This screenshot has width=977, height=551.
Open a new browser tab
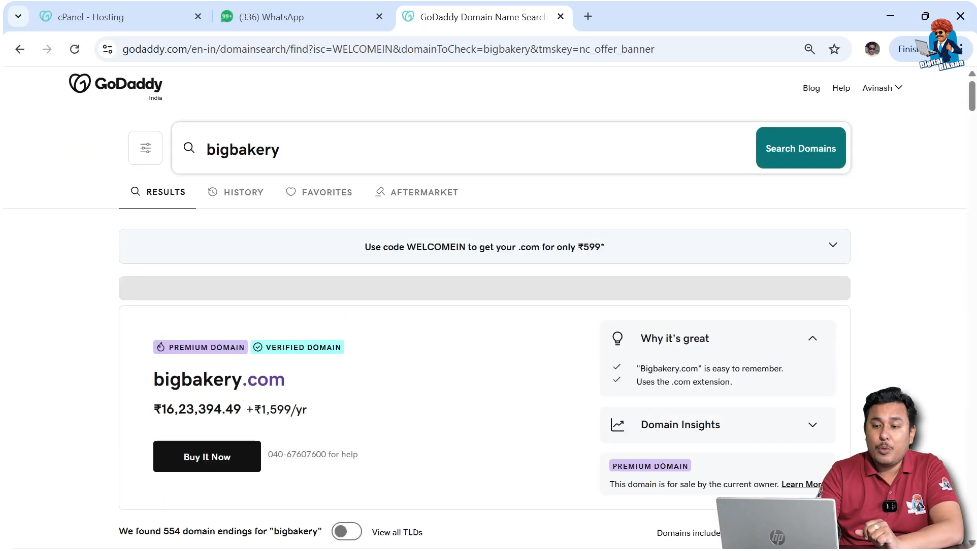pos(588,16)
